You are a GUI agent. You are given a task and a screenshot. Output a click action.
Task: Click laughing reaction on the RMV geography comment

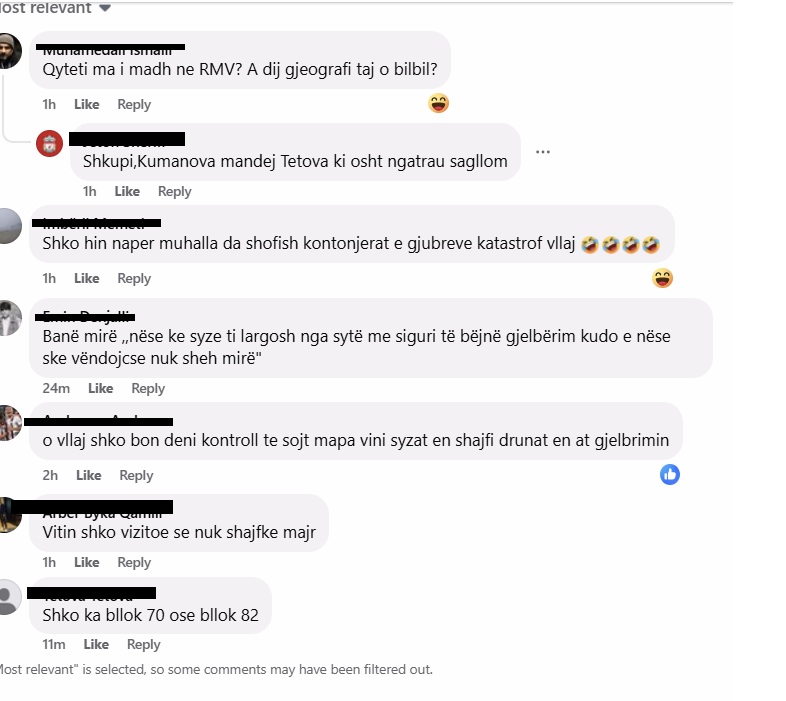tap(438, 103)
